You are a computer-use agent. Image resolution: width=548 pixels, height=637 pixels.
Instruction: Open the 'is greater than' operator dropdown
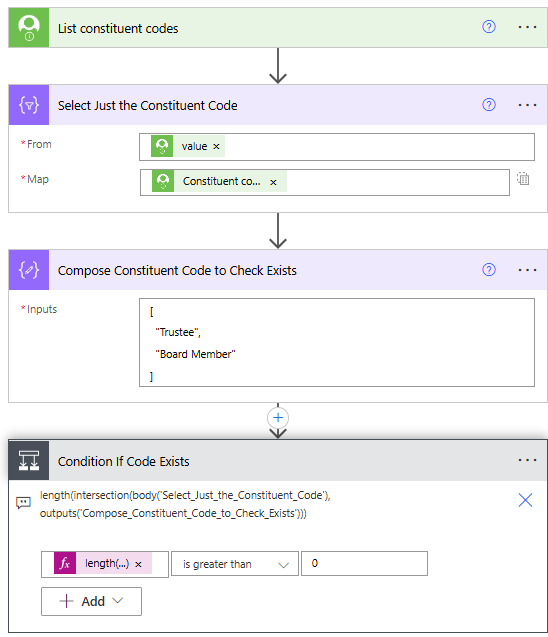pos(235,564)
